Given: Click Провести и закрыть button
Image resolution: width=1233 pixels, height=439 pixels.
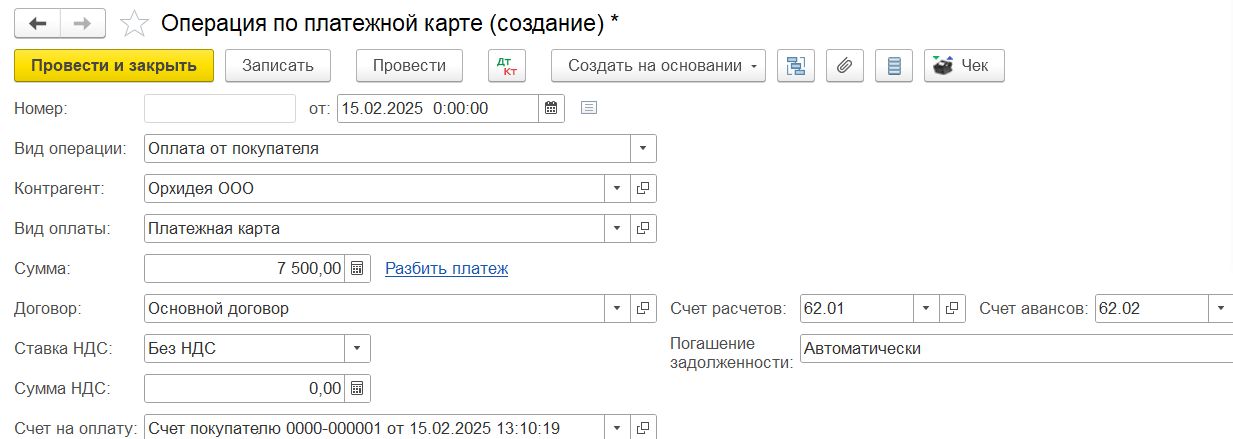Looking at the screenshot, I should (114, 66).
